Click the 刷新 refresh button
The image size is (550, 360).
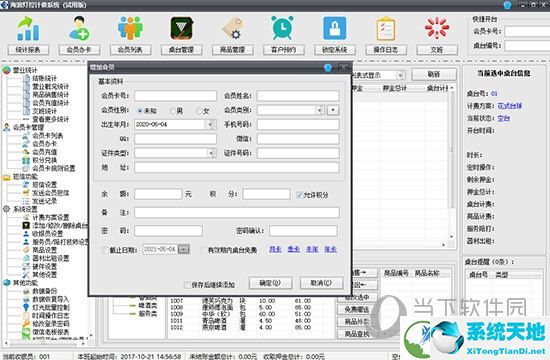point(434,74)
